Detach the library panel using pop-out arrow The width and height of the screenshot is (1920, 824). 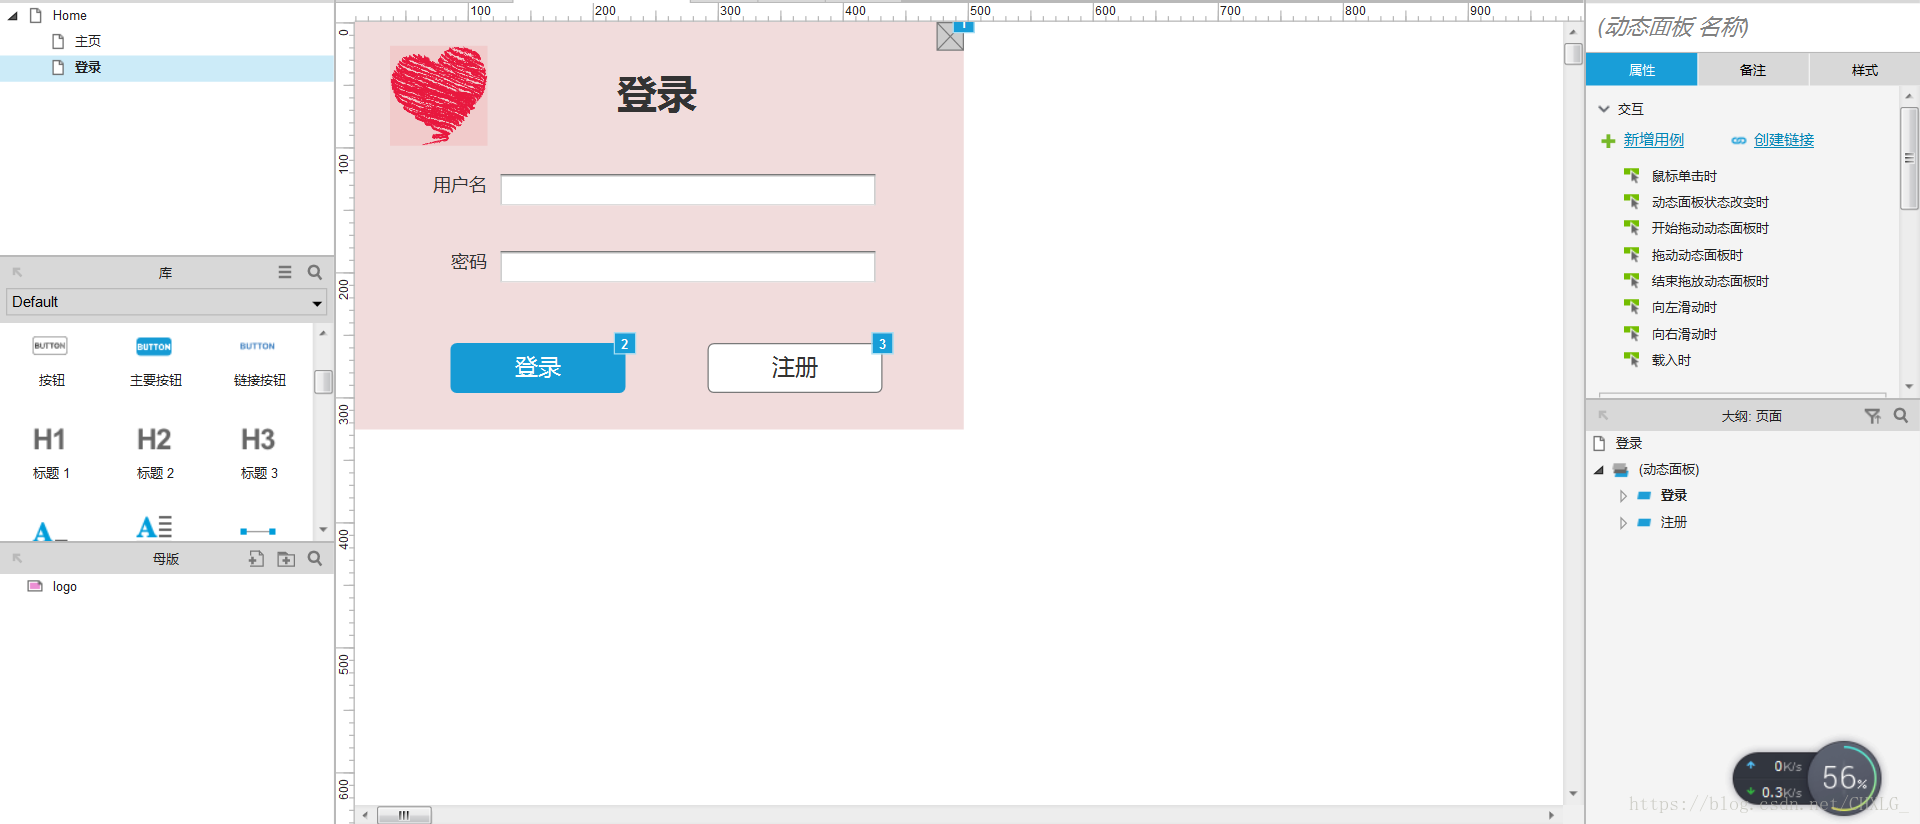[17, 272]
